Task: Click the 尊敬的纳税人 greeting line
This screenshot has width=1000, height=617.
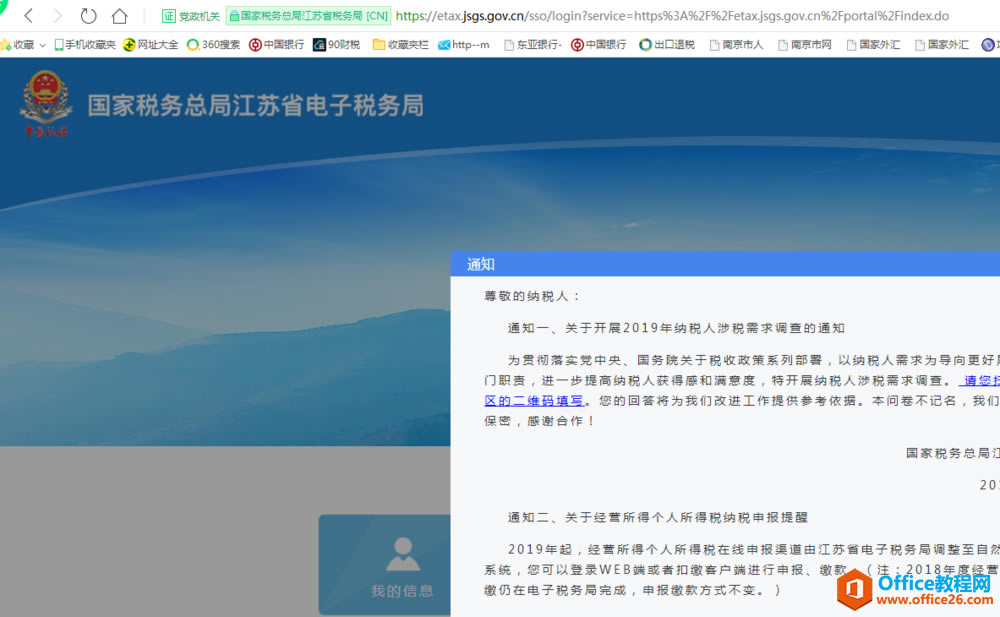Action: (x=532, y=296)
